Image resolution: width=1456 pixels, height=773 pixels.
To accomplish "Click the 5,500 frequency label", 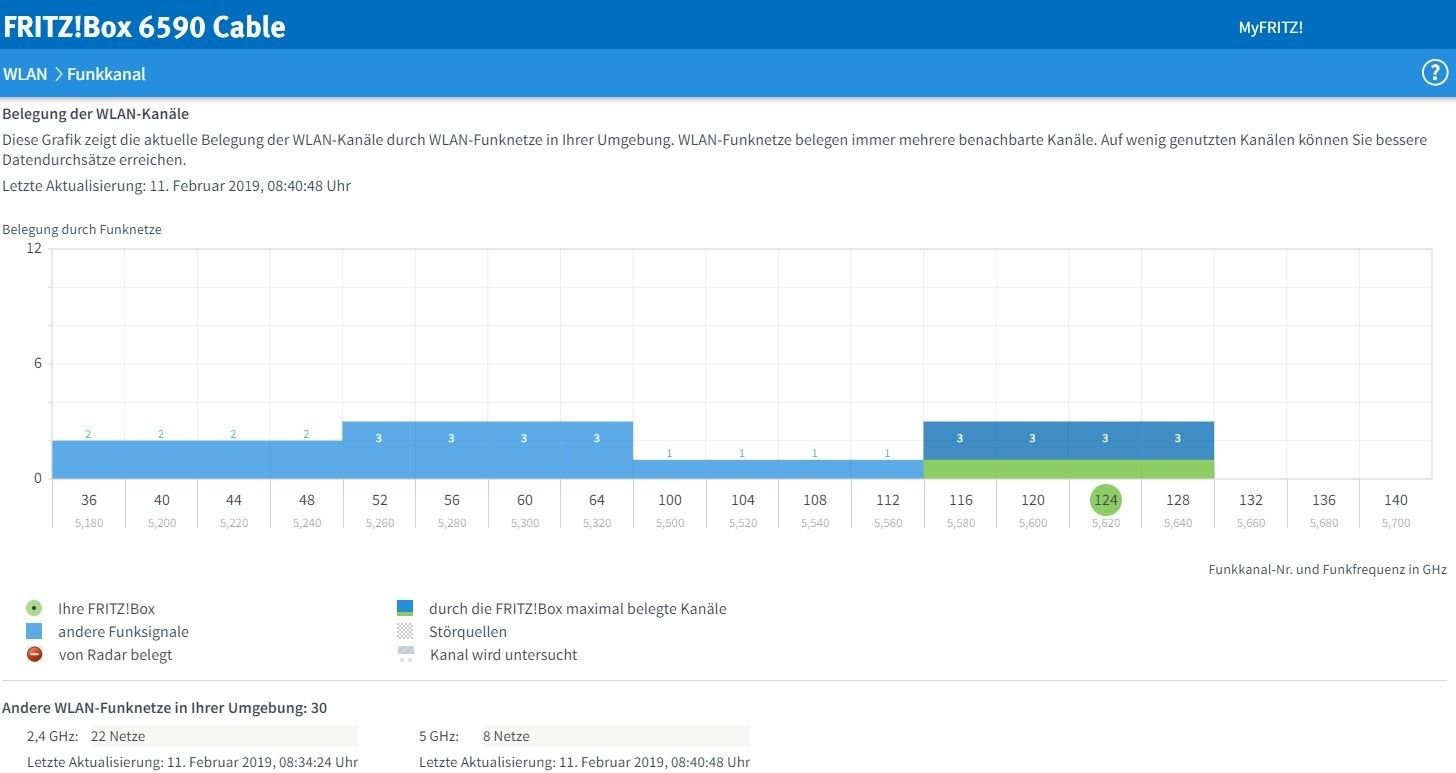I will pyautogui.click(x=669, y=523).
